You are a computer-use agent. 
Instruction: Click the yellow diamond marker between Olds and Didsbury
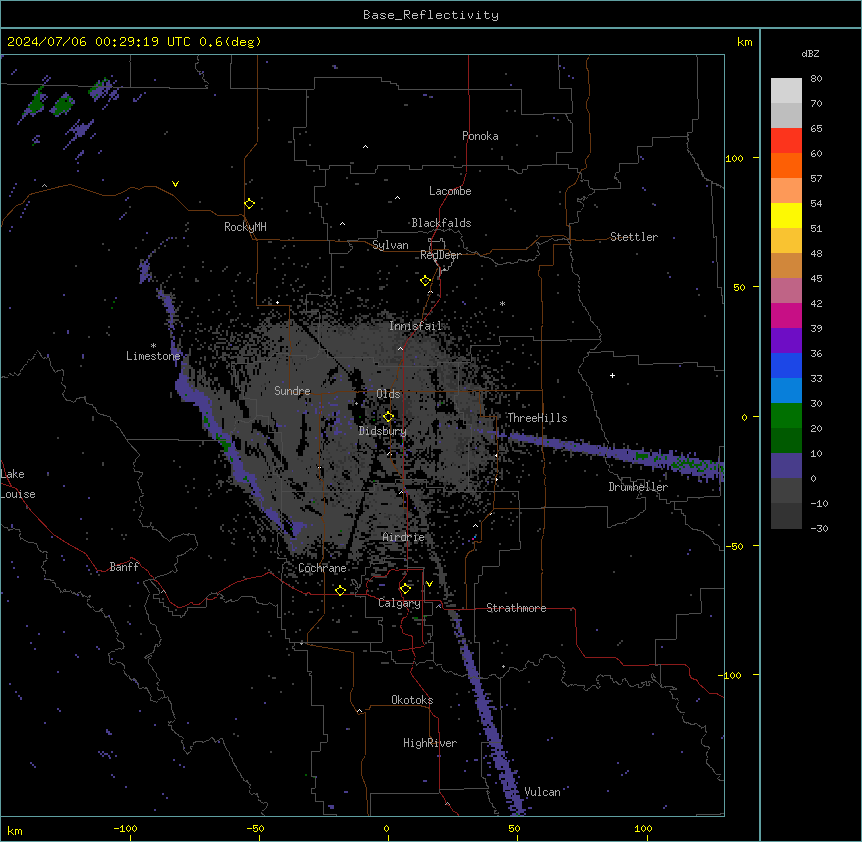tap(388, 417)
